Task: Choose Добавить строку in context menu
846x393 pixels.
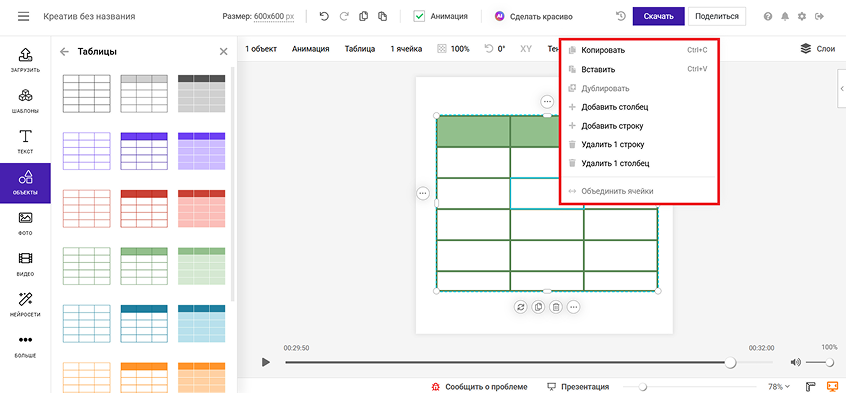Action: click(639, 126)
